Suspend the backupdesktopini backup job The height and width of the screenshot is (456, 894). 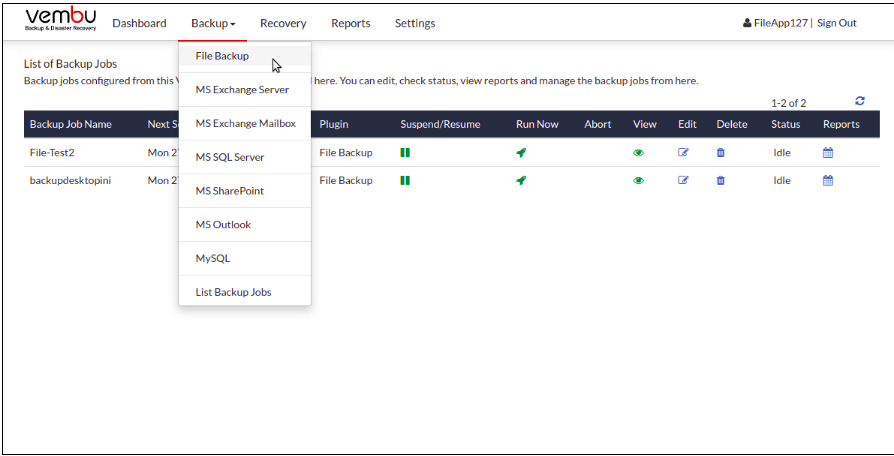[405, 181]
